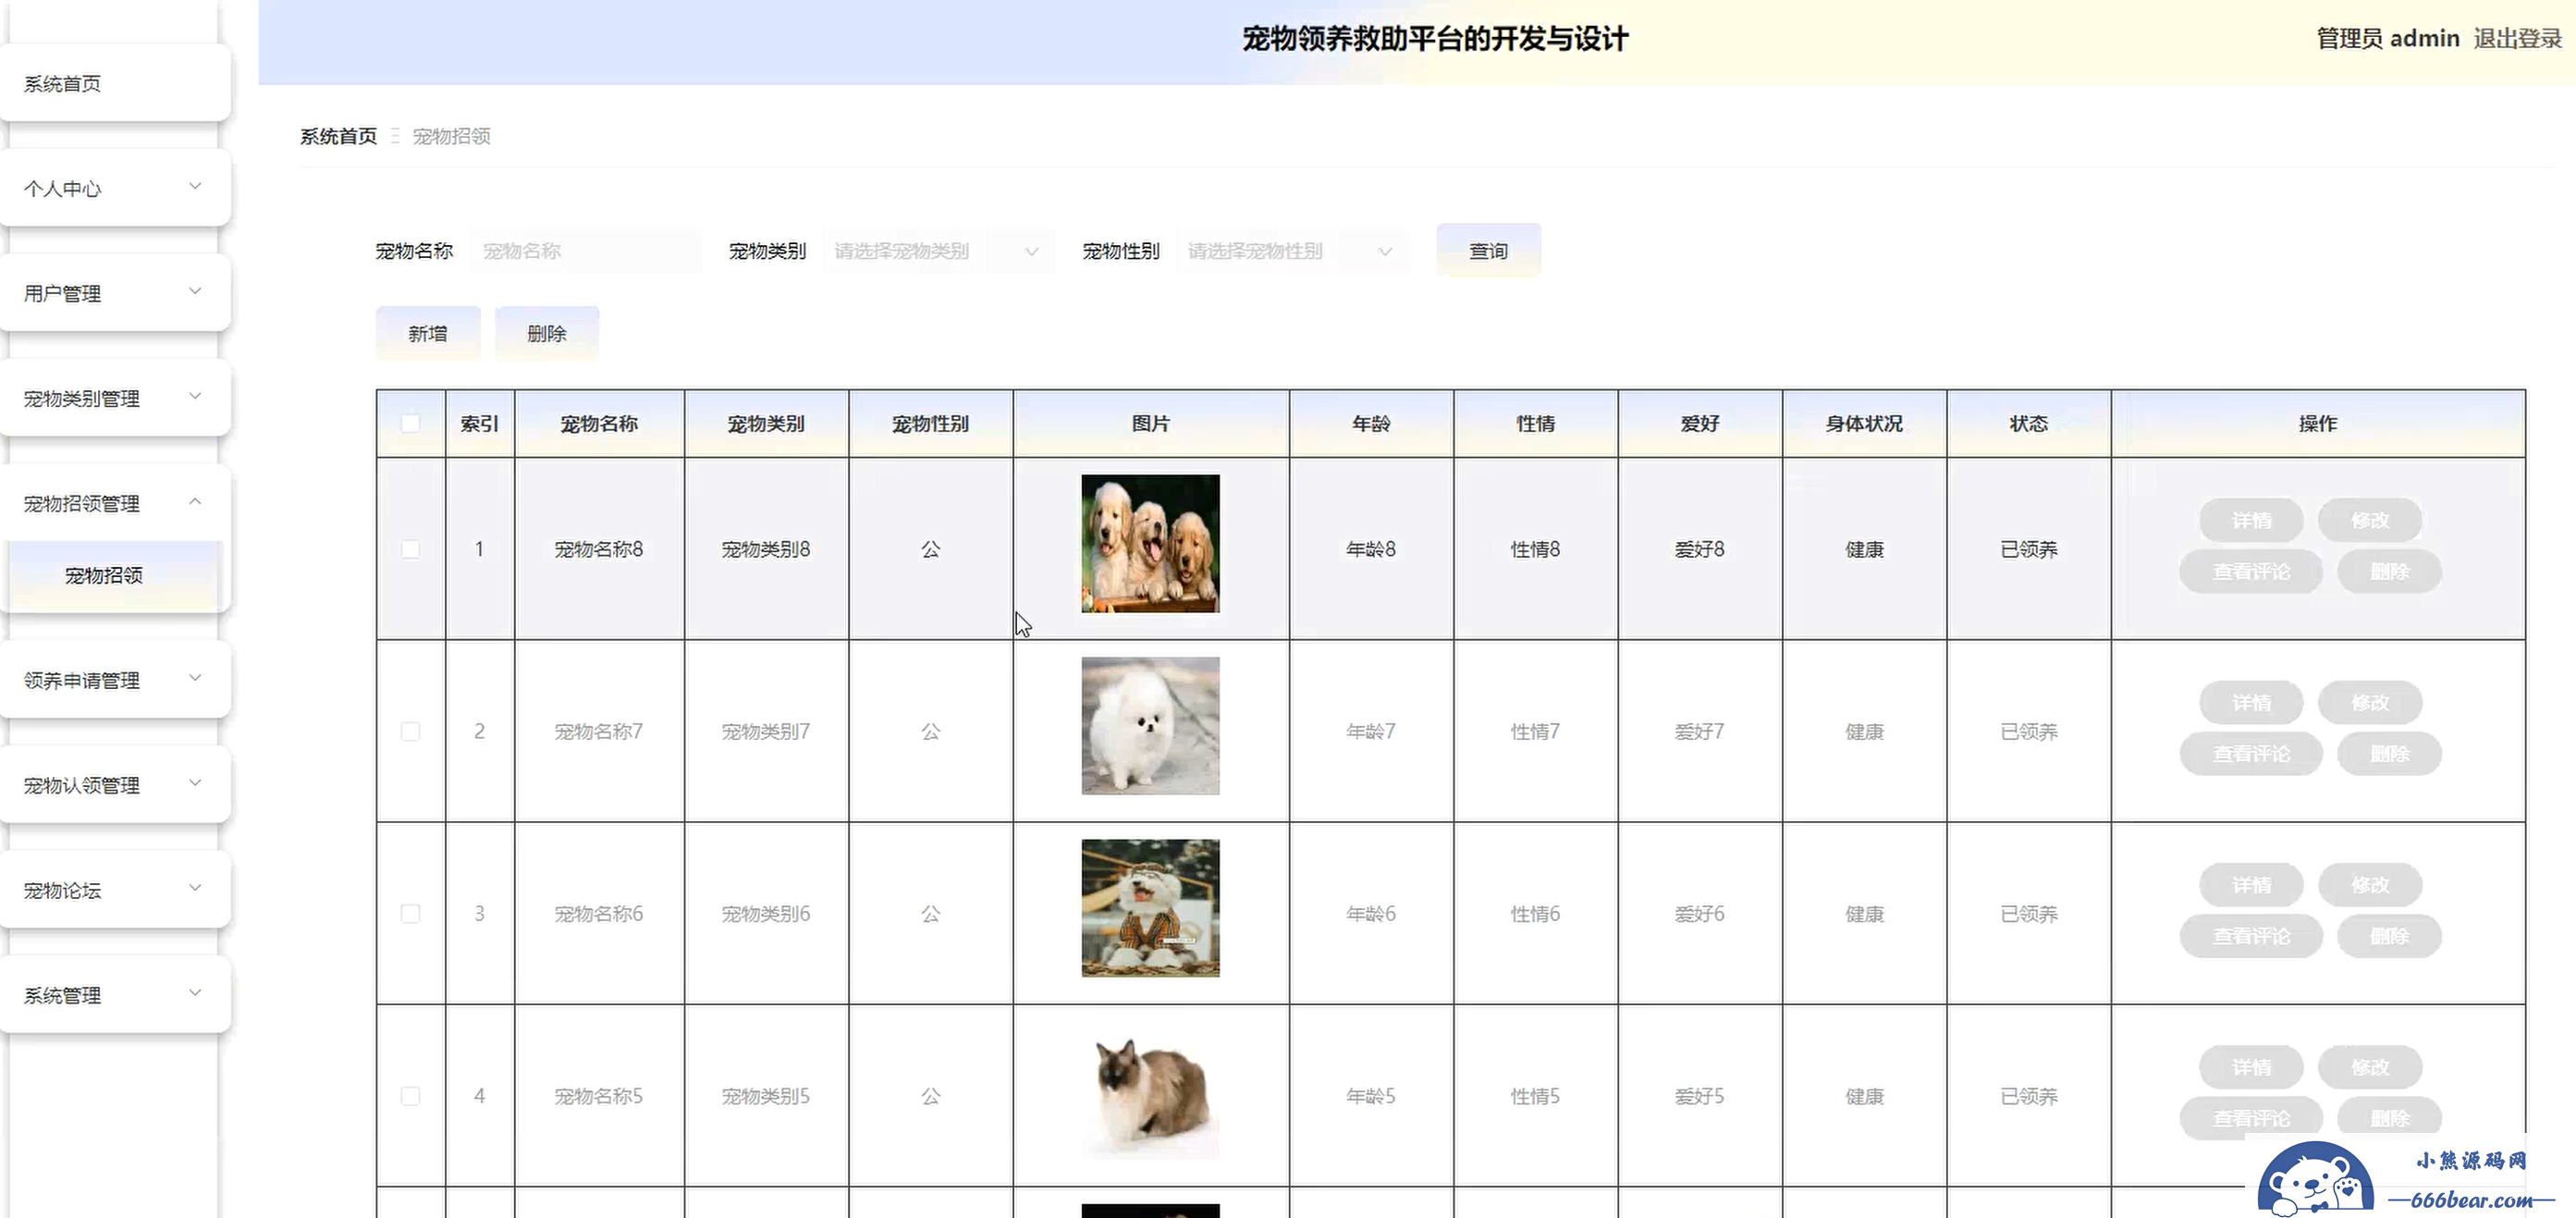Screen dimensions: 2576x1218
Task: Select the 宠物招领 submenu item
Action: point(115,575)
